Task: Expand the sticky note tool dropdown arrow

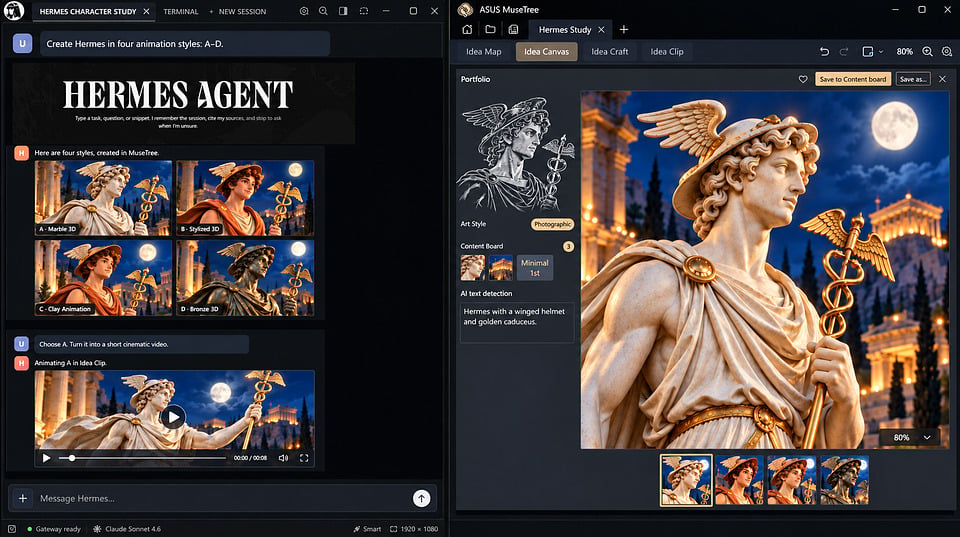Action: click(x=881, y=52)
